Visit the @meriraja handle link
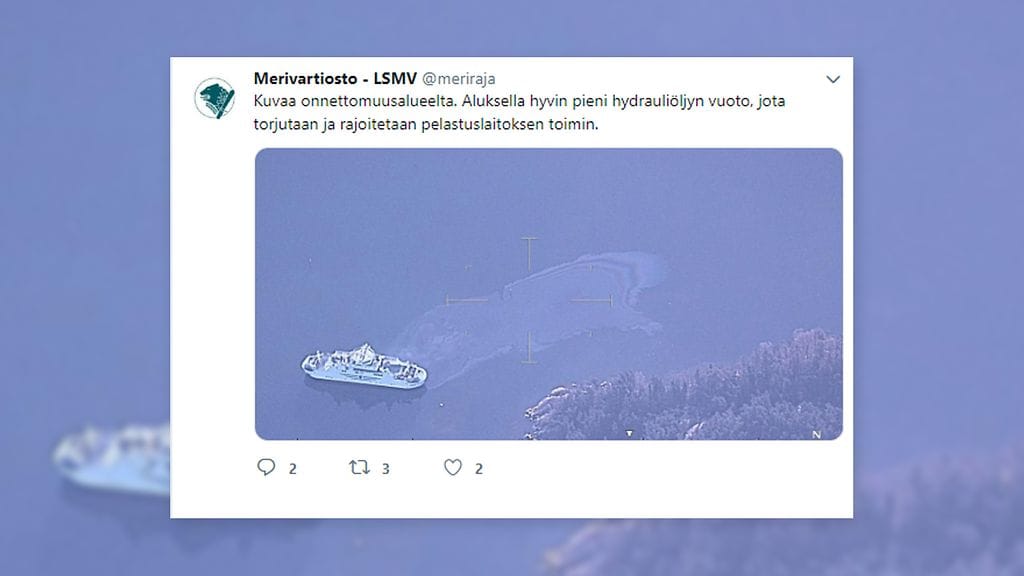 point(458,78)
